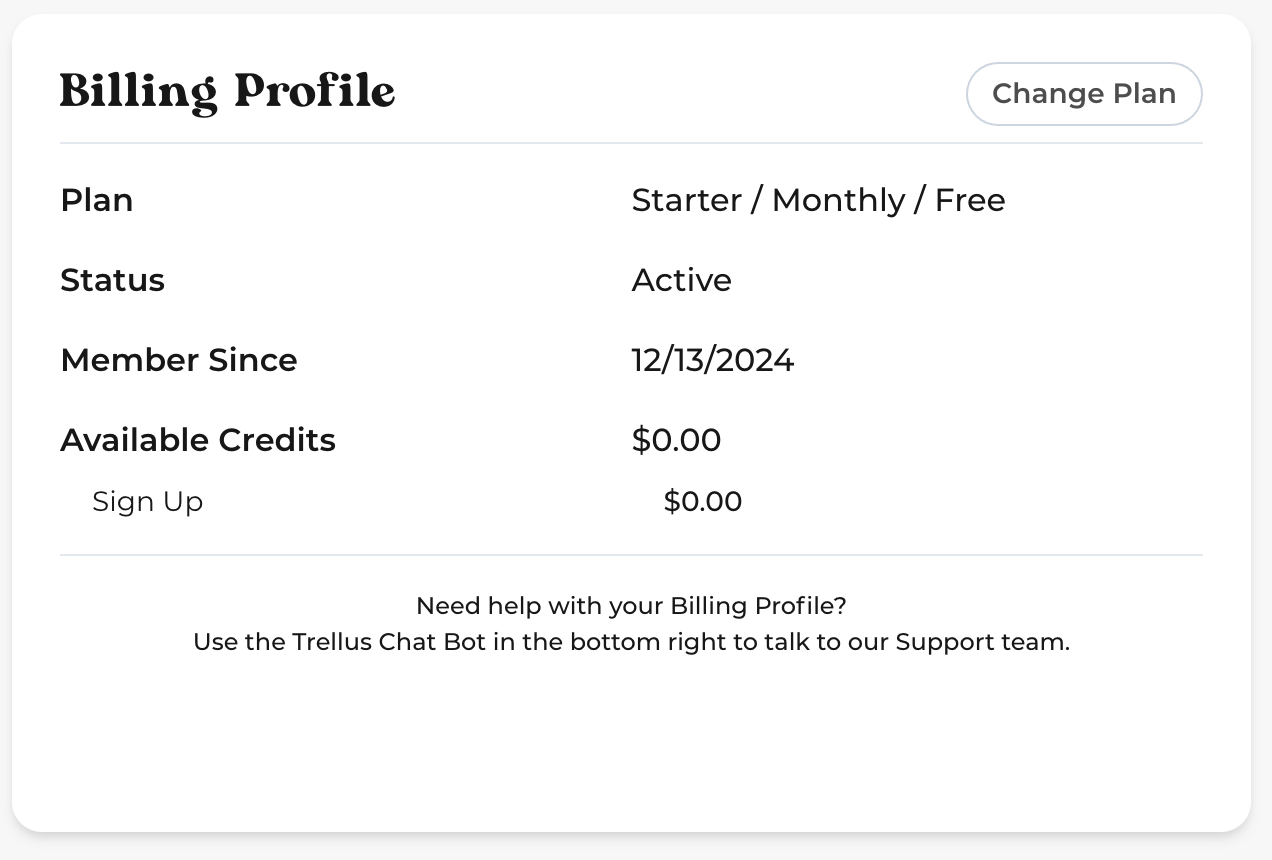1272x860 pixels.
Task: Click the word 'Monthly' in the plan value
Action: (838, 200)
